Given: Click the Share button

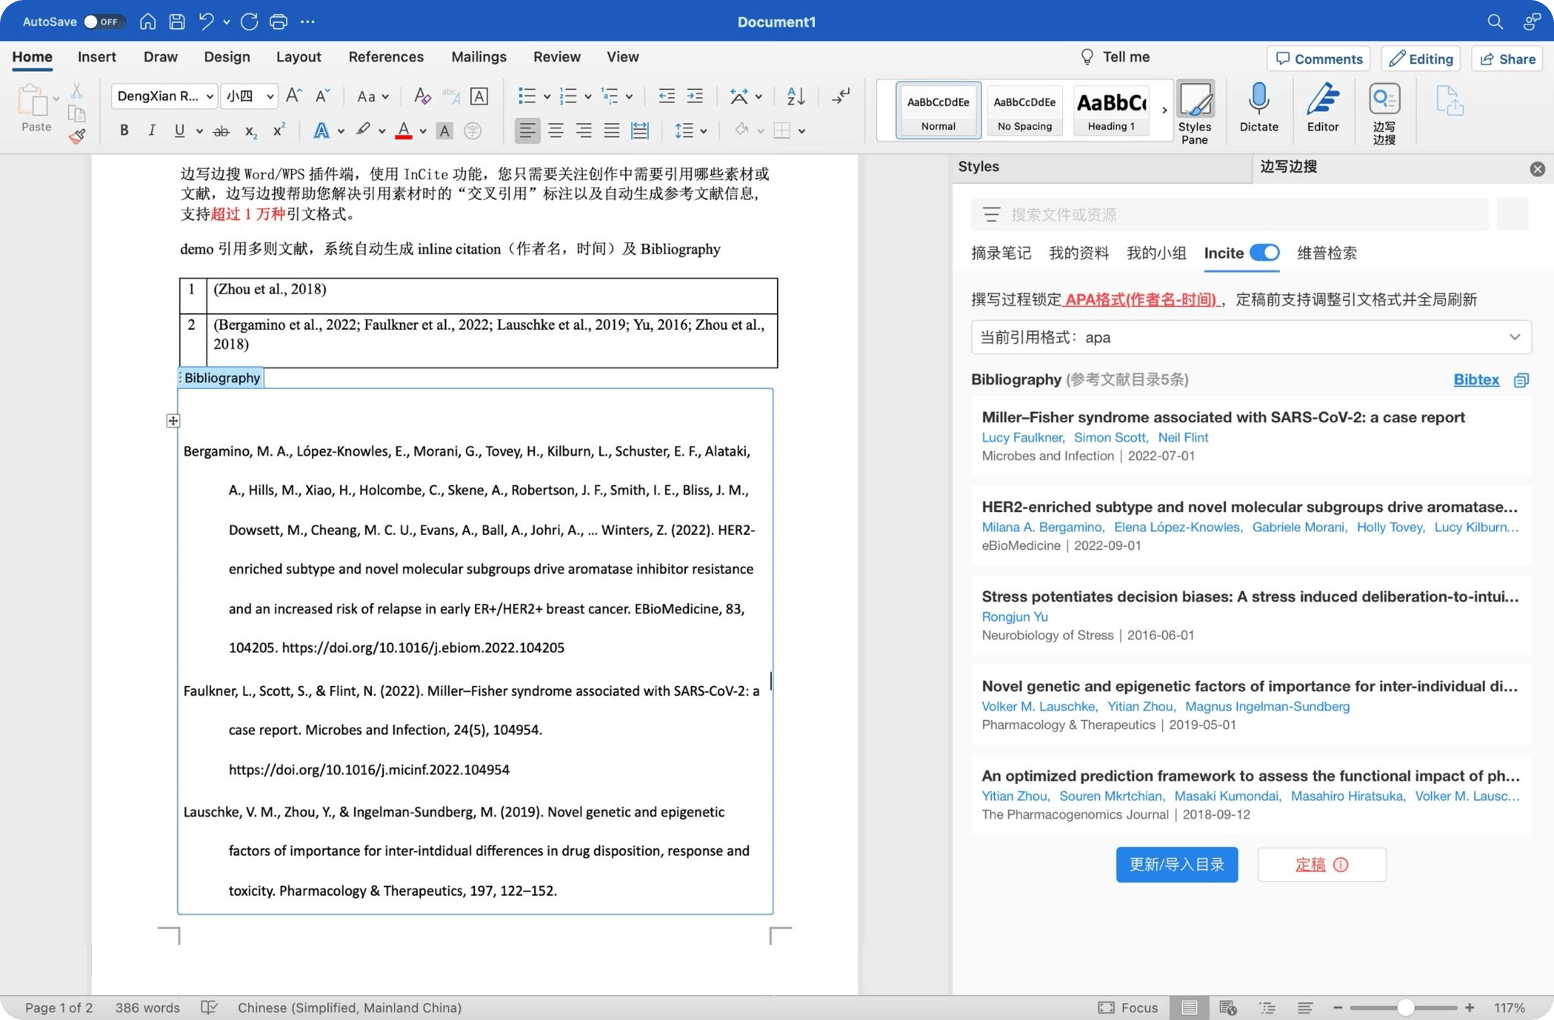Looking at the screenshot, I should coord(1508,59).
